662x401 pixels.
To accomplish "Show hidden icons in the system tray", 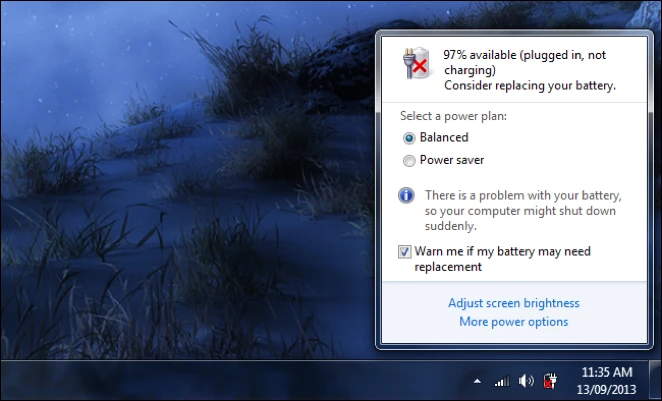I will [x=477, y=381].
